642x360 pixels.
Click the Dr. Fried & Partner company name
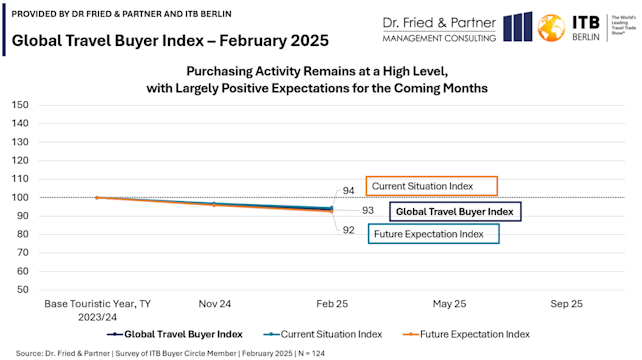click(x=439, y=23)
